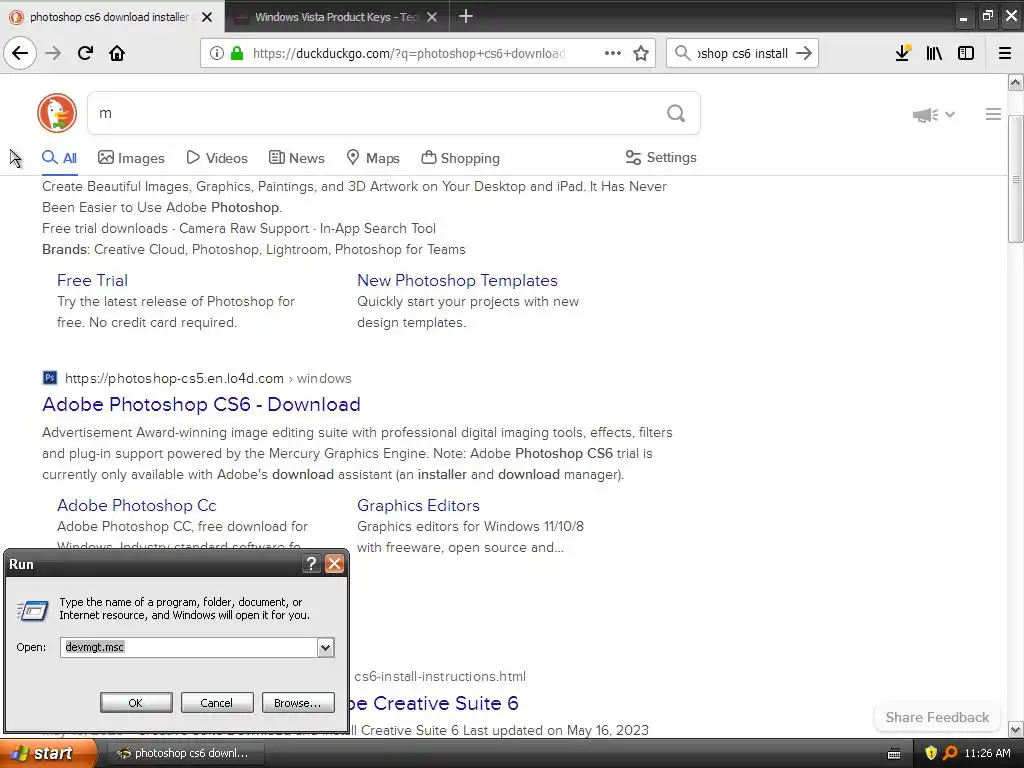Open the downloads arrow panel
Viewport: 1024px width, 768px height.
tap(903, 53)
